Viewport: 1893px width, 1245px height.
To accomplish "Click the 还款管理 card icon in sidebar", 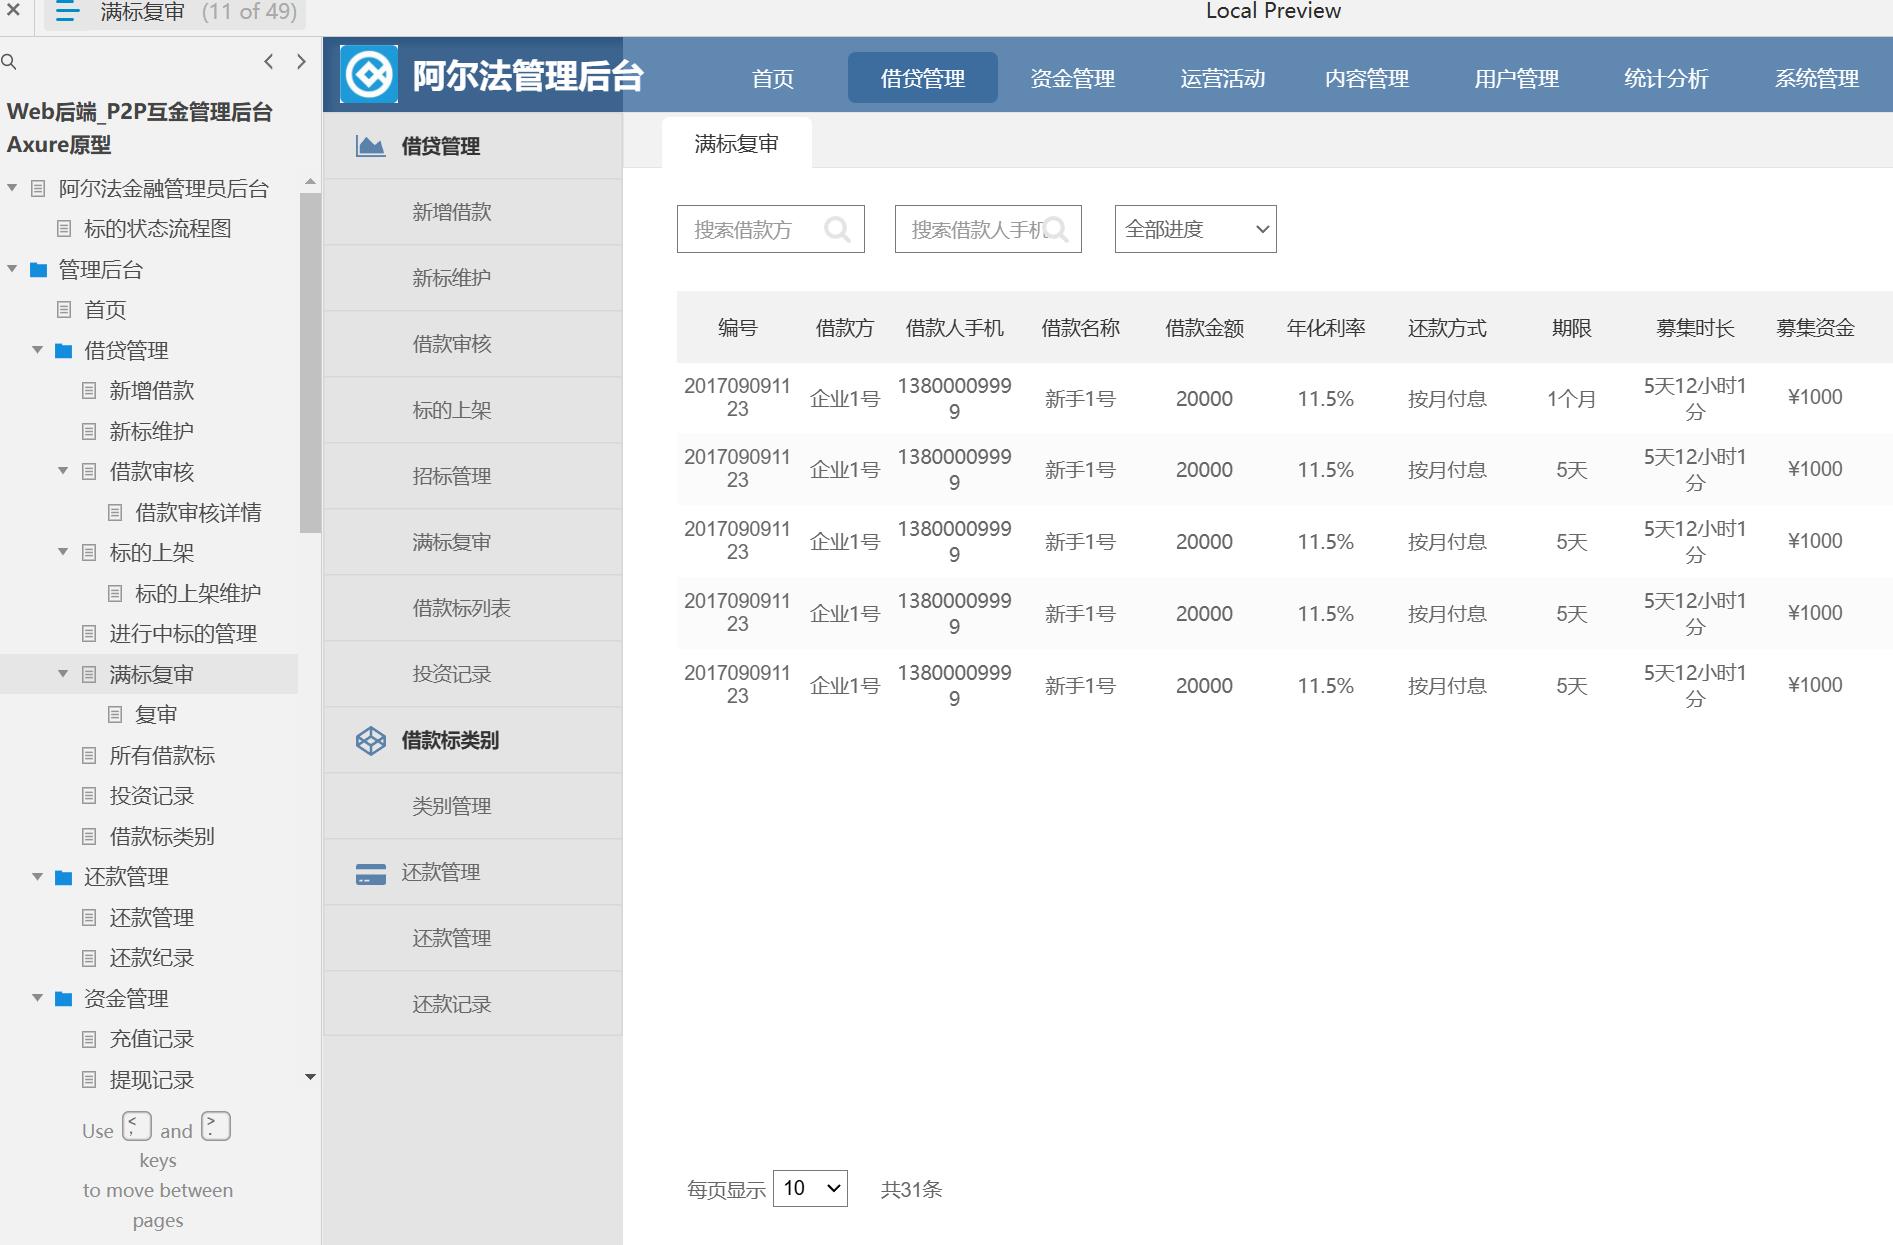I will (370, 873).
